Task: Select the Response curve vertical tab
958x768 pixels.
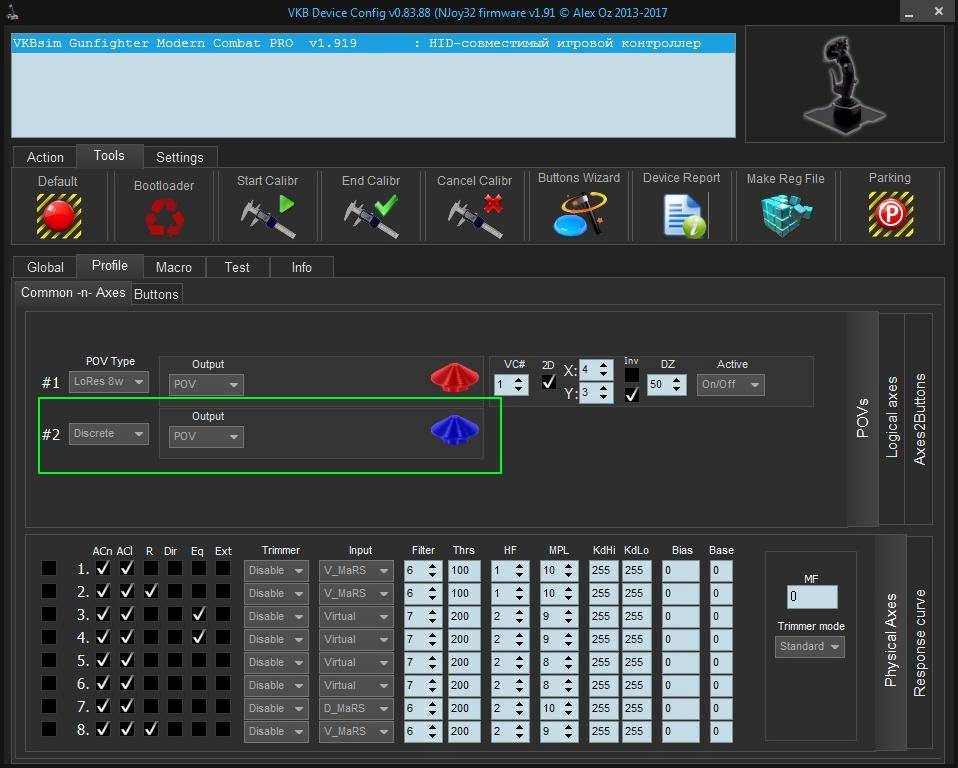Action: 919,642
